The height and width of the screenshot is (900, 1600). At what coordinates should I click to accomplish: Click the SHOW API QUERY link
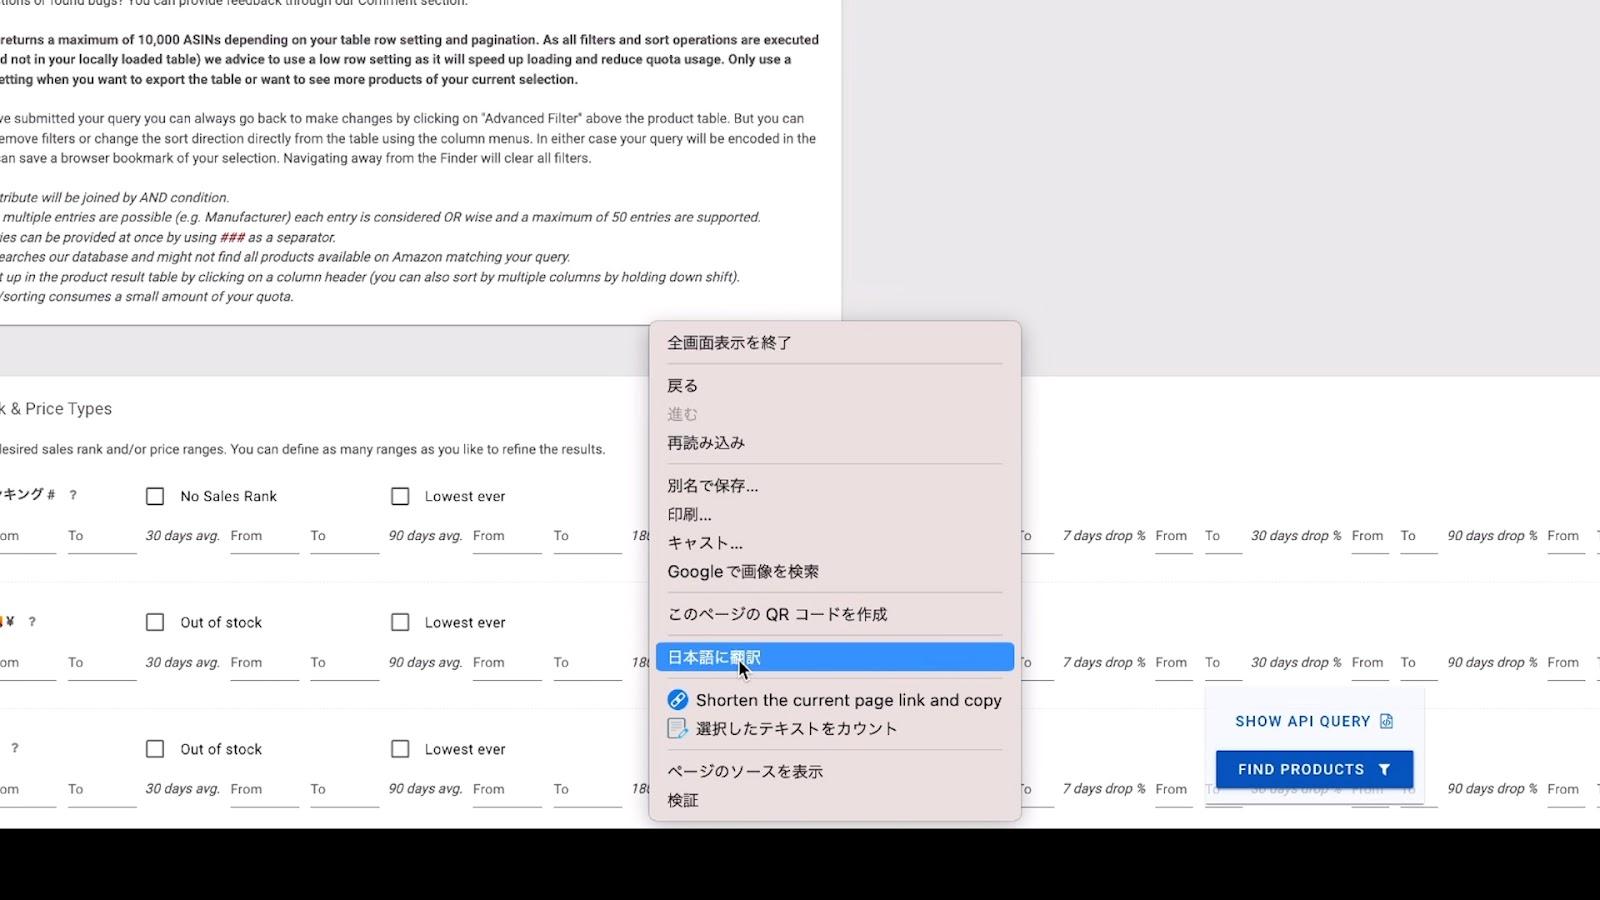[x=1302, y=721]
